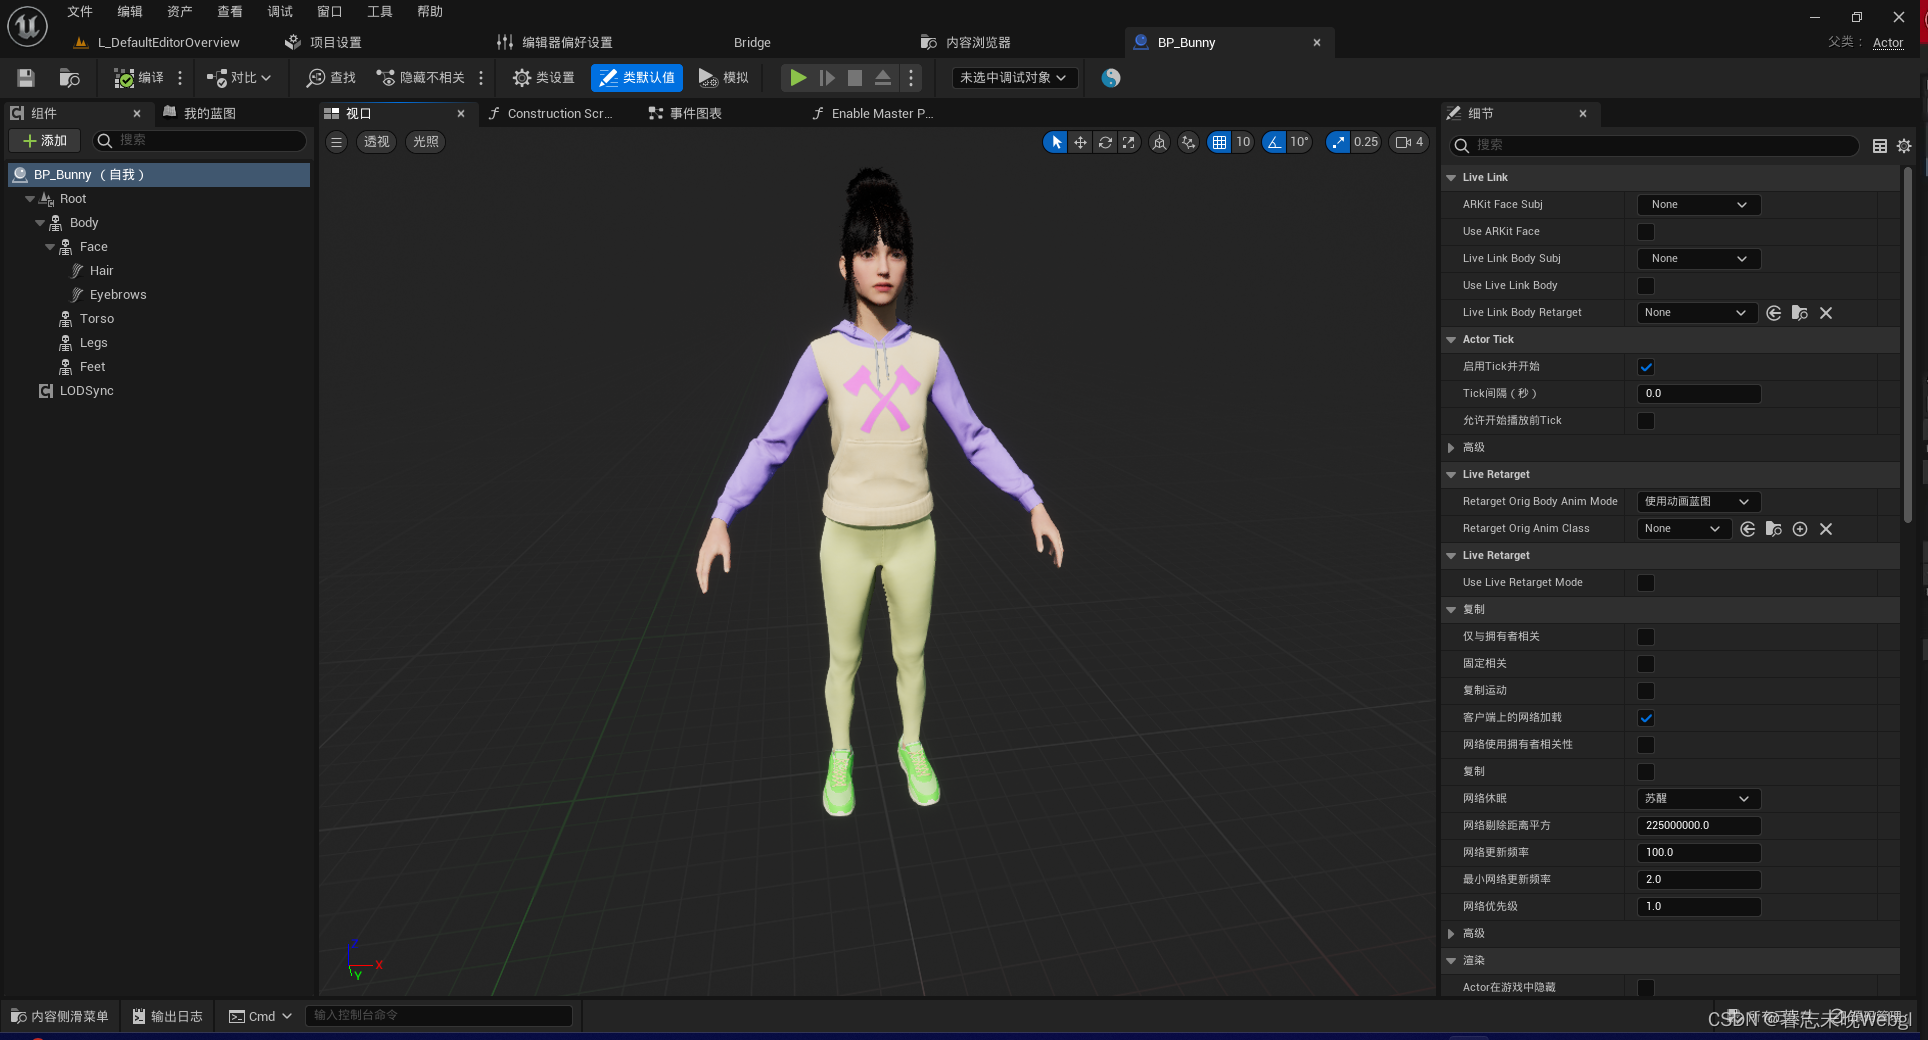Browse to the Live Link Body Retarget asset
The height and width of the screenshot is (1040, 1928).
click(1800, 313)
